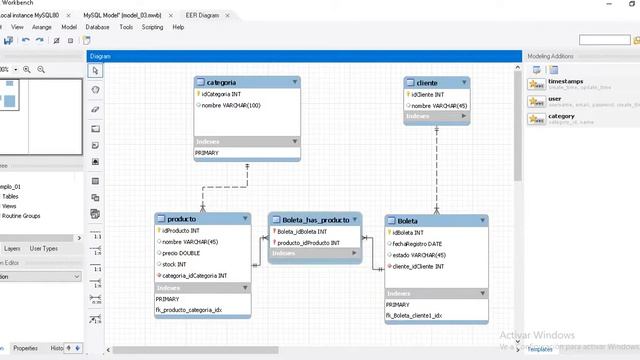Collapse producto Indexes section
Screen dimensions: 640x360
(245, 288)
